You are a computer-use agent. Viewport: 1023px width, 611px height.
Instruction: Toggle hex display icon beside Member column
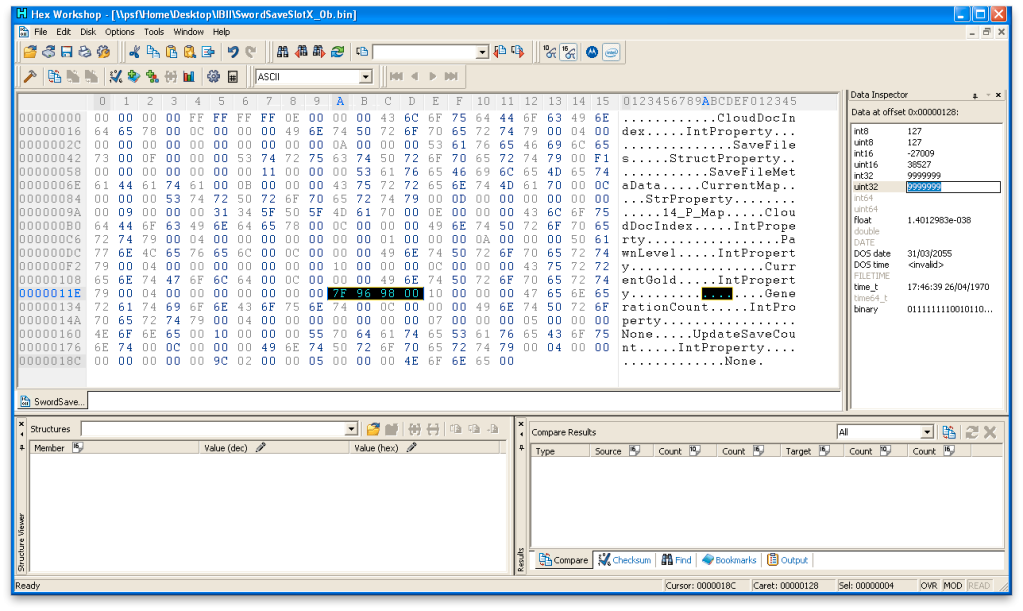point(78,447)
